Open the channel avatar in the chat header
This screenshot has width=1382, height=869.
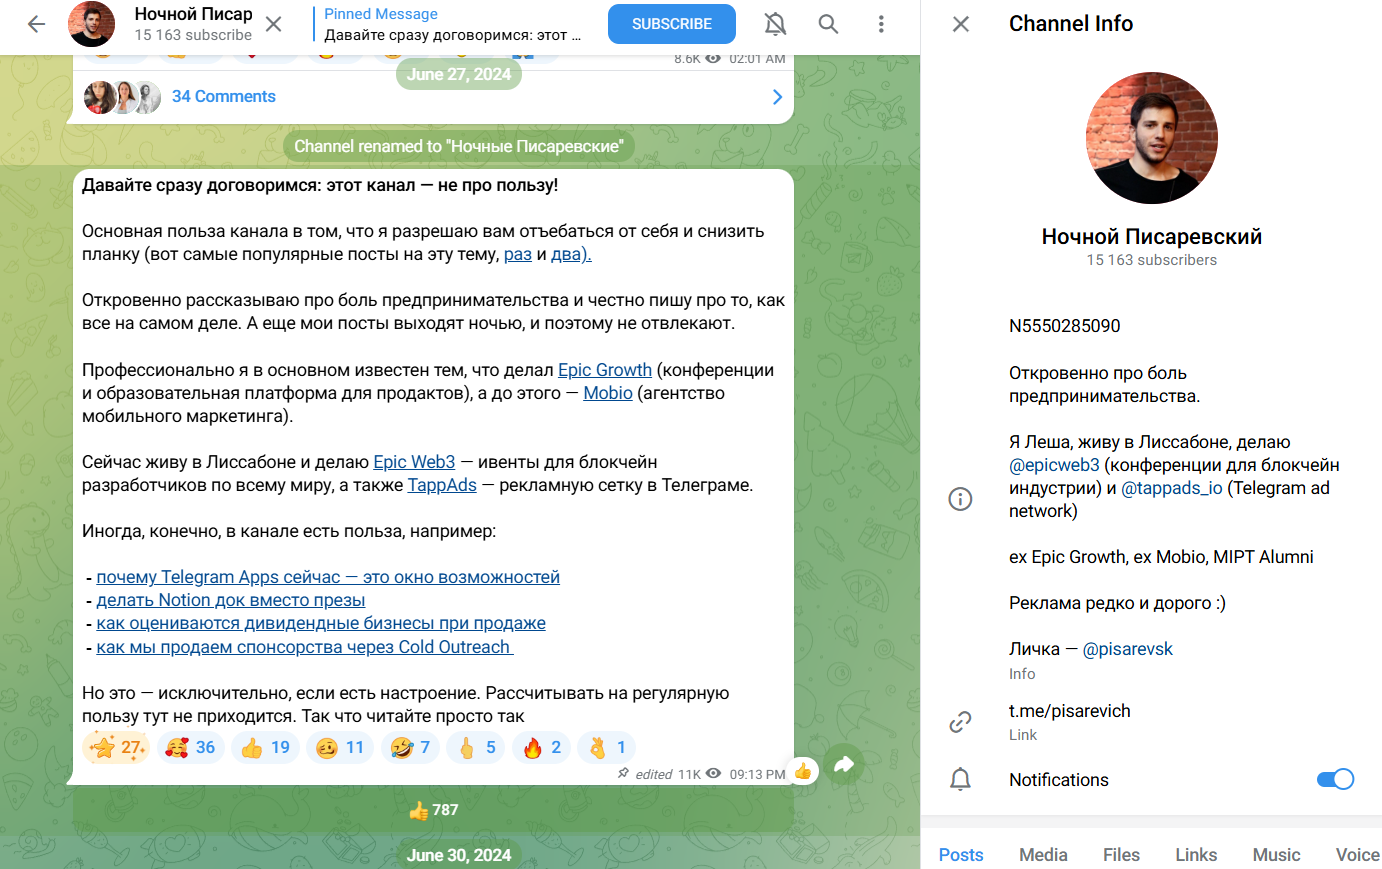pos(91,24)
